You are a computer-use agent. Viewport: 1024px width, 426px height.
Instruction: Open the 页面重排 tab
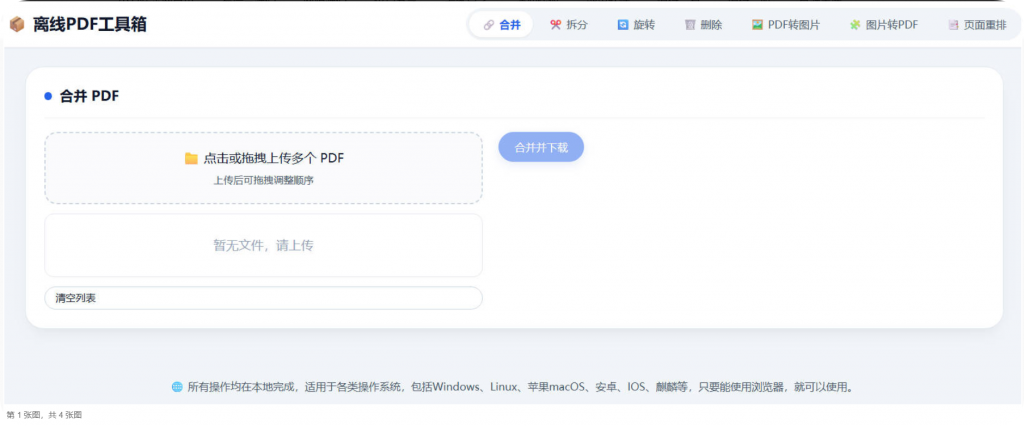click(x=978, y=25)
